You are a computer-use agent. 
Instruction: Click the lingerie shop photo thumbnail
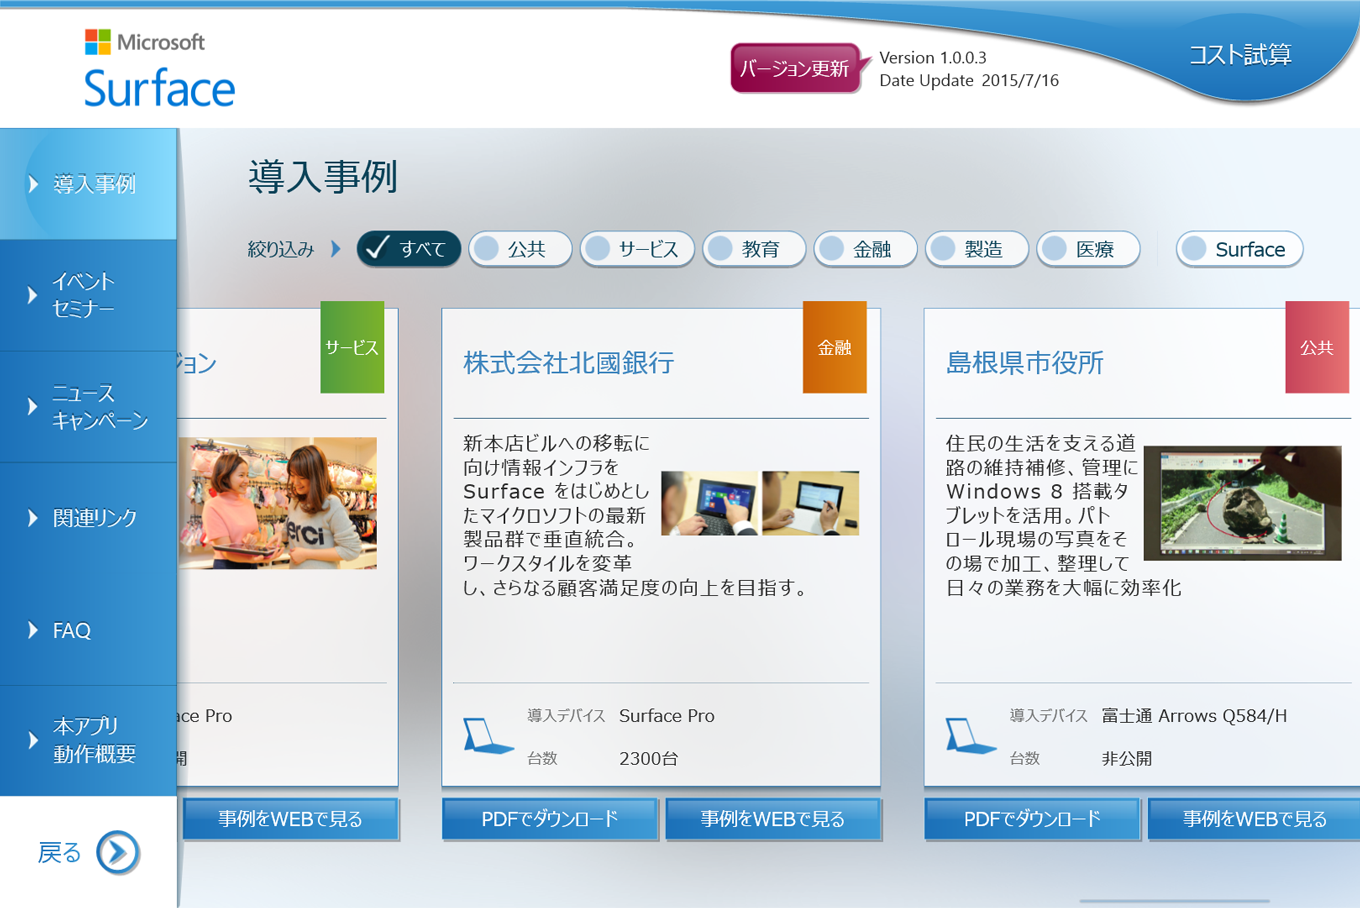[278, 503]
